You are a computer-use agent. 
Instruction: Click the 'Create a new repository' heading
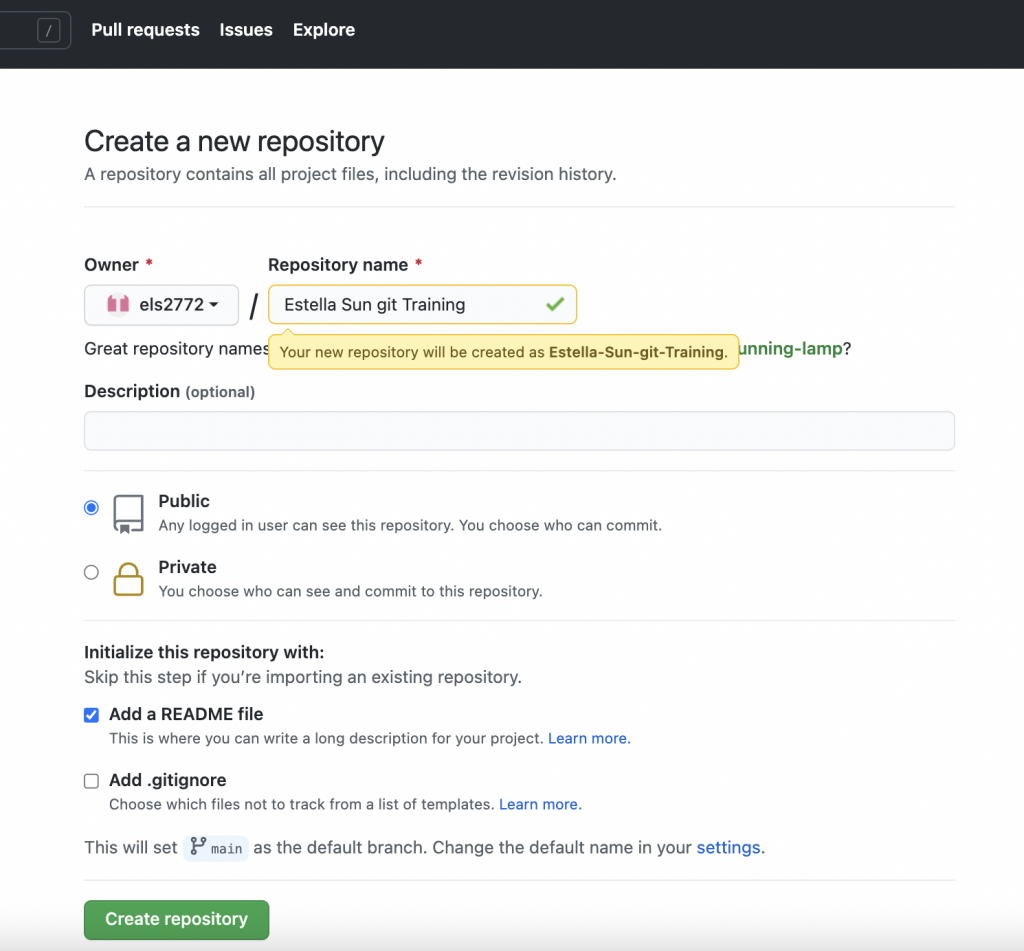tap(234, 141)
